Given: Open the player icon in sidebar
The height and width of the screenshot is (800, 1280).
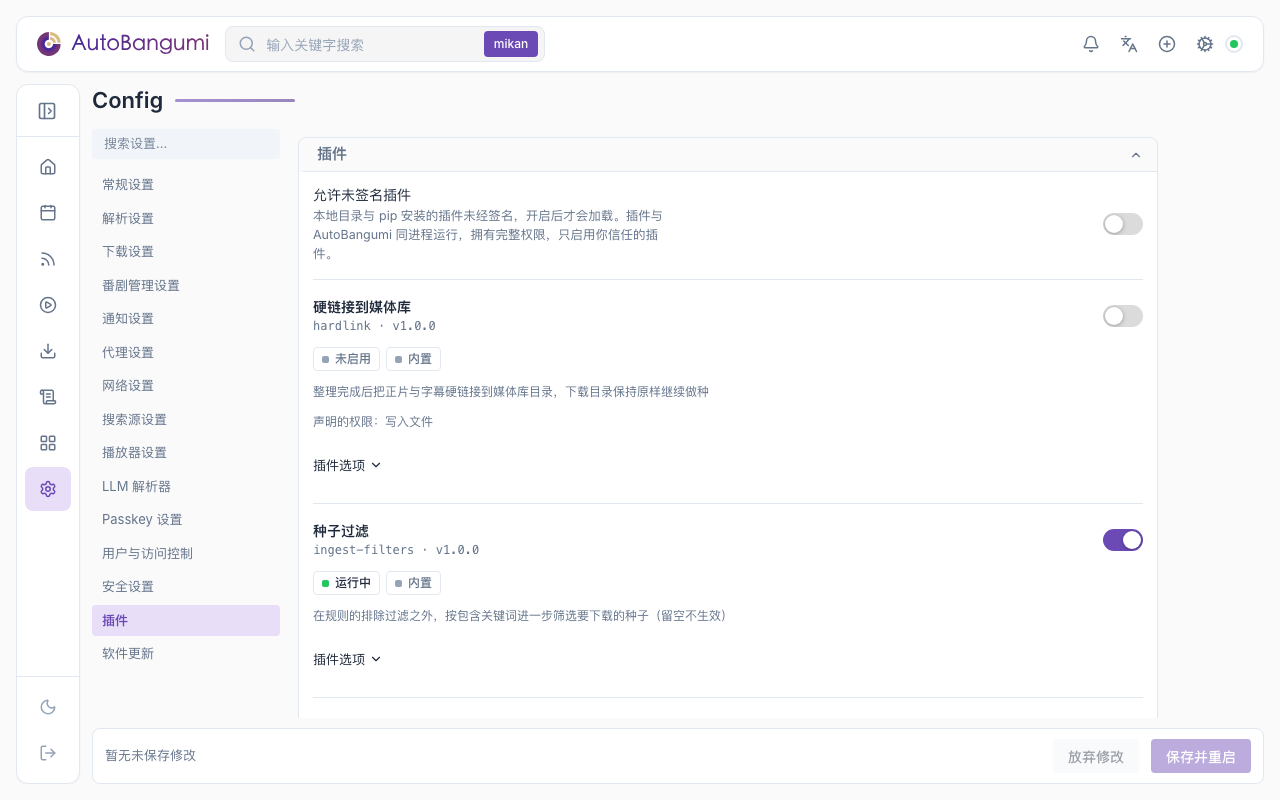Looking at the screenshot, I should 48,305.
